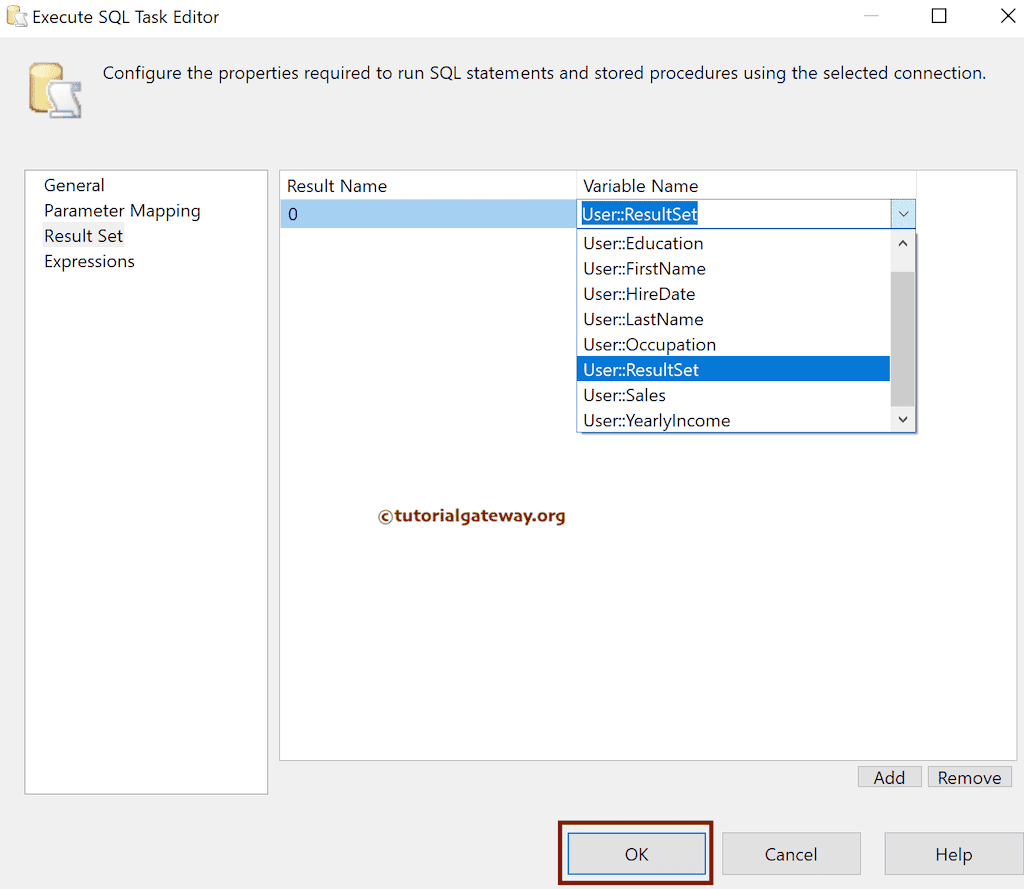Open the Expressions page

[89, 261]
